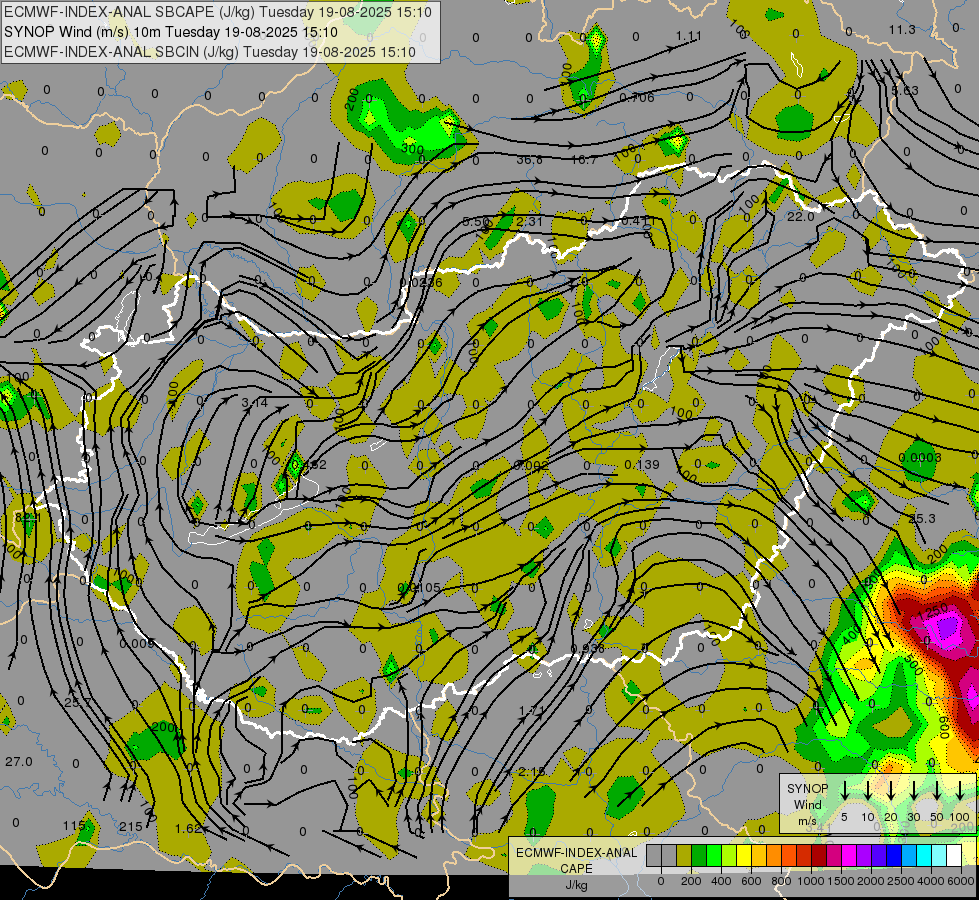Click the 1.62 value on the map
This screenshot has width=979, height=900.
189,829
